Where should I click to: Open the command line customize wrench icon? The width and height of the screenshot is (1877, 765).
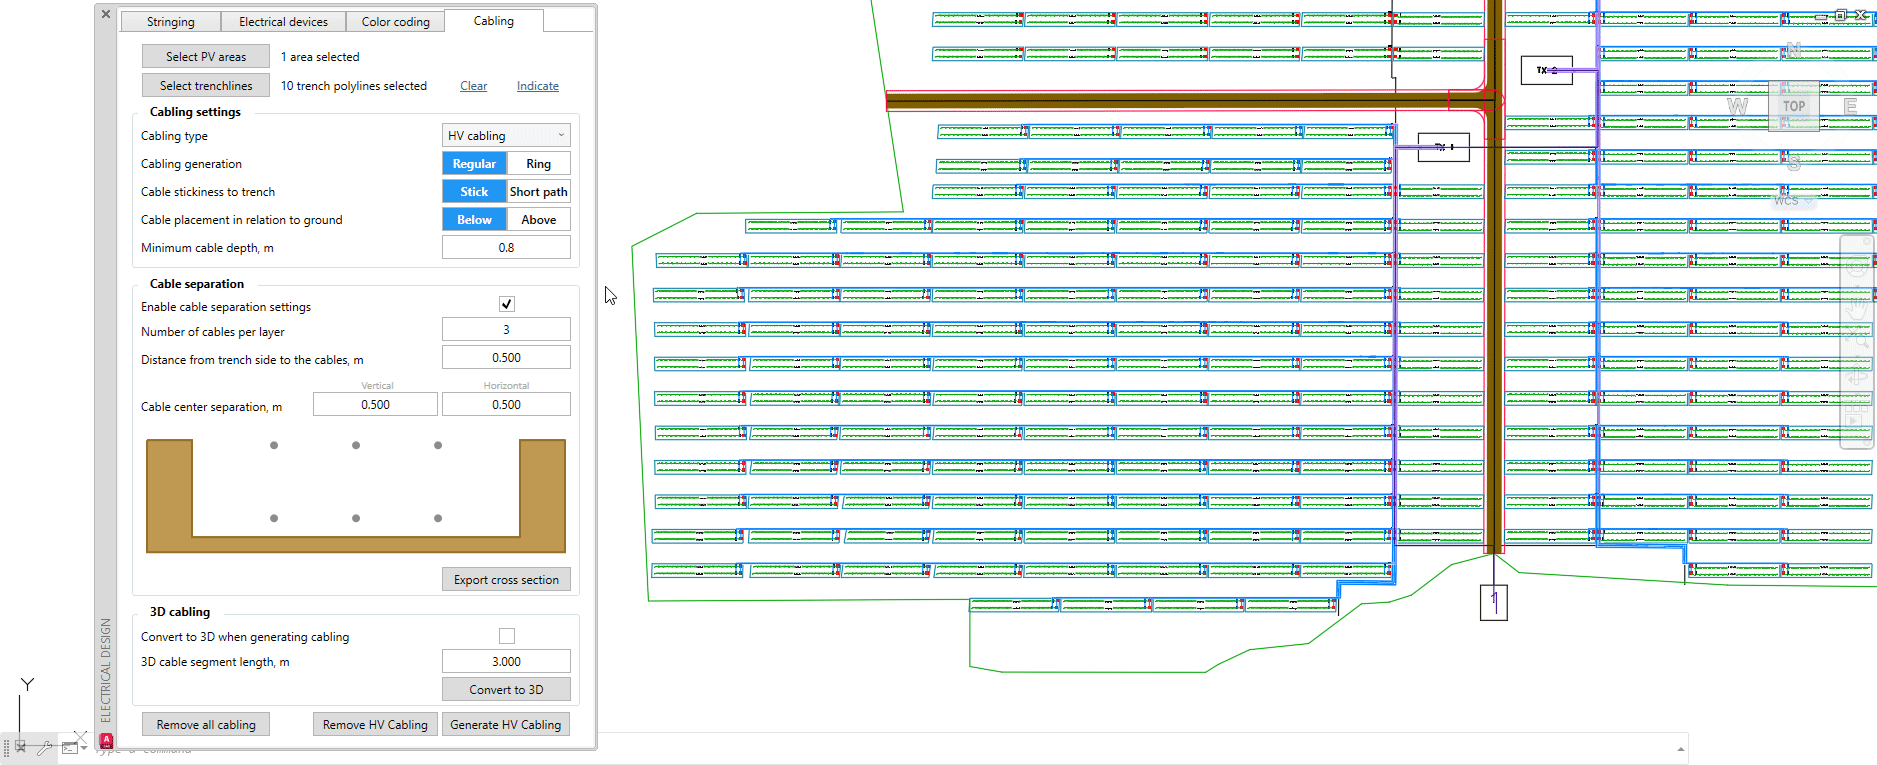(x=46, y=747)
